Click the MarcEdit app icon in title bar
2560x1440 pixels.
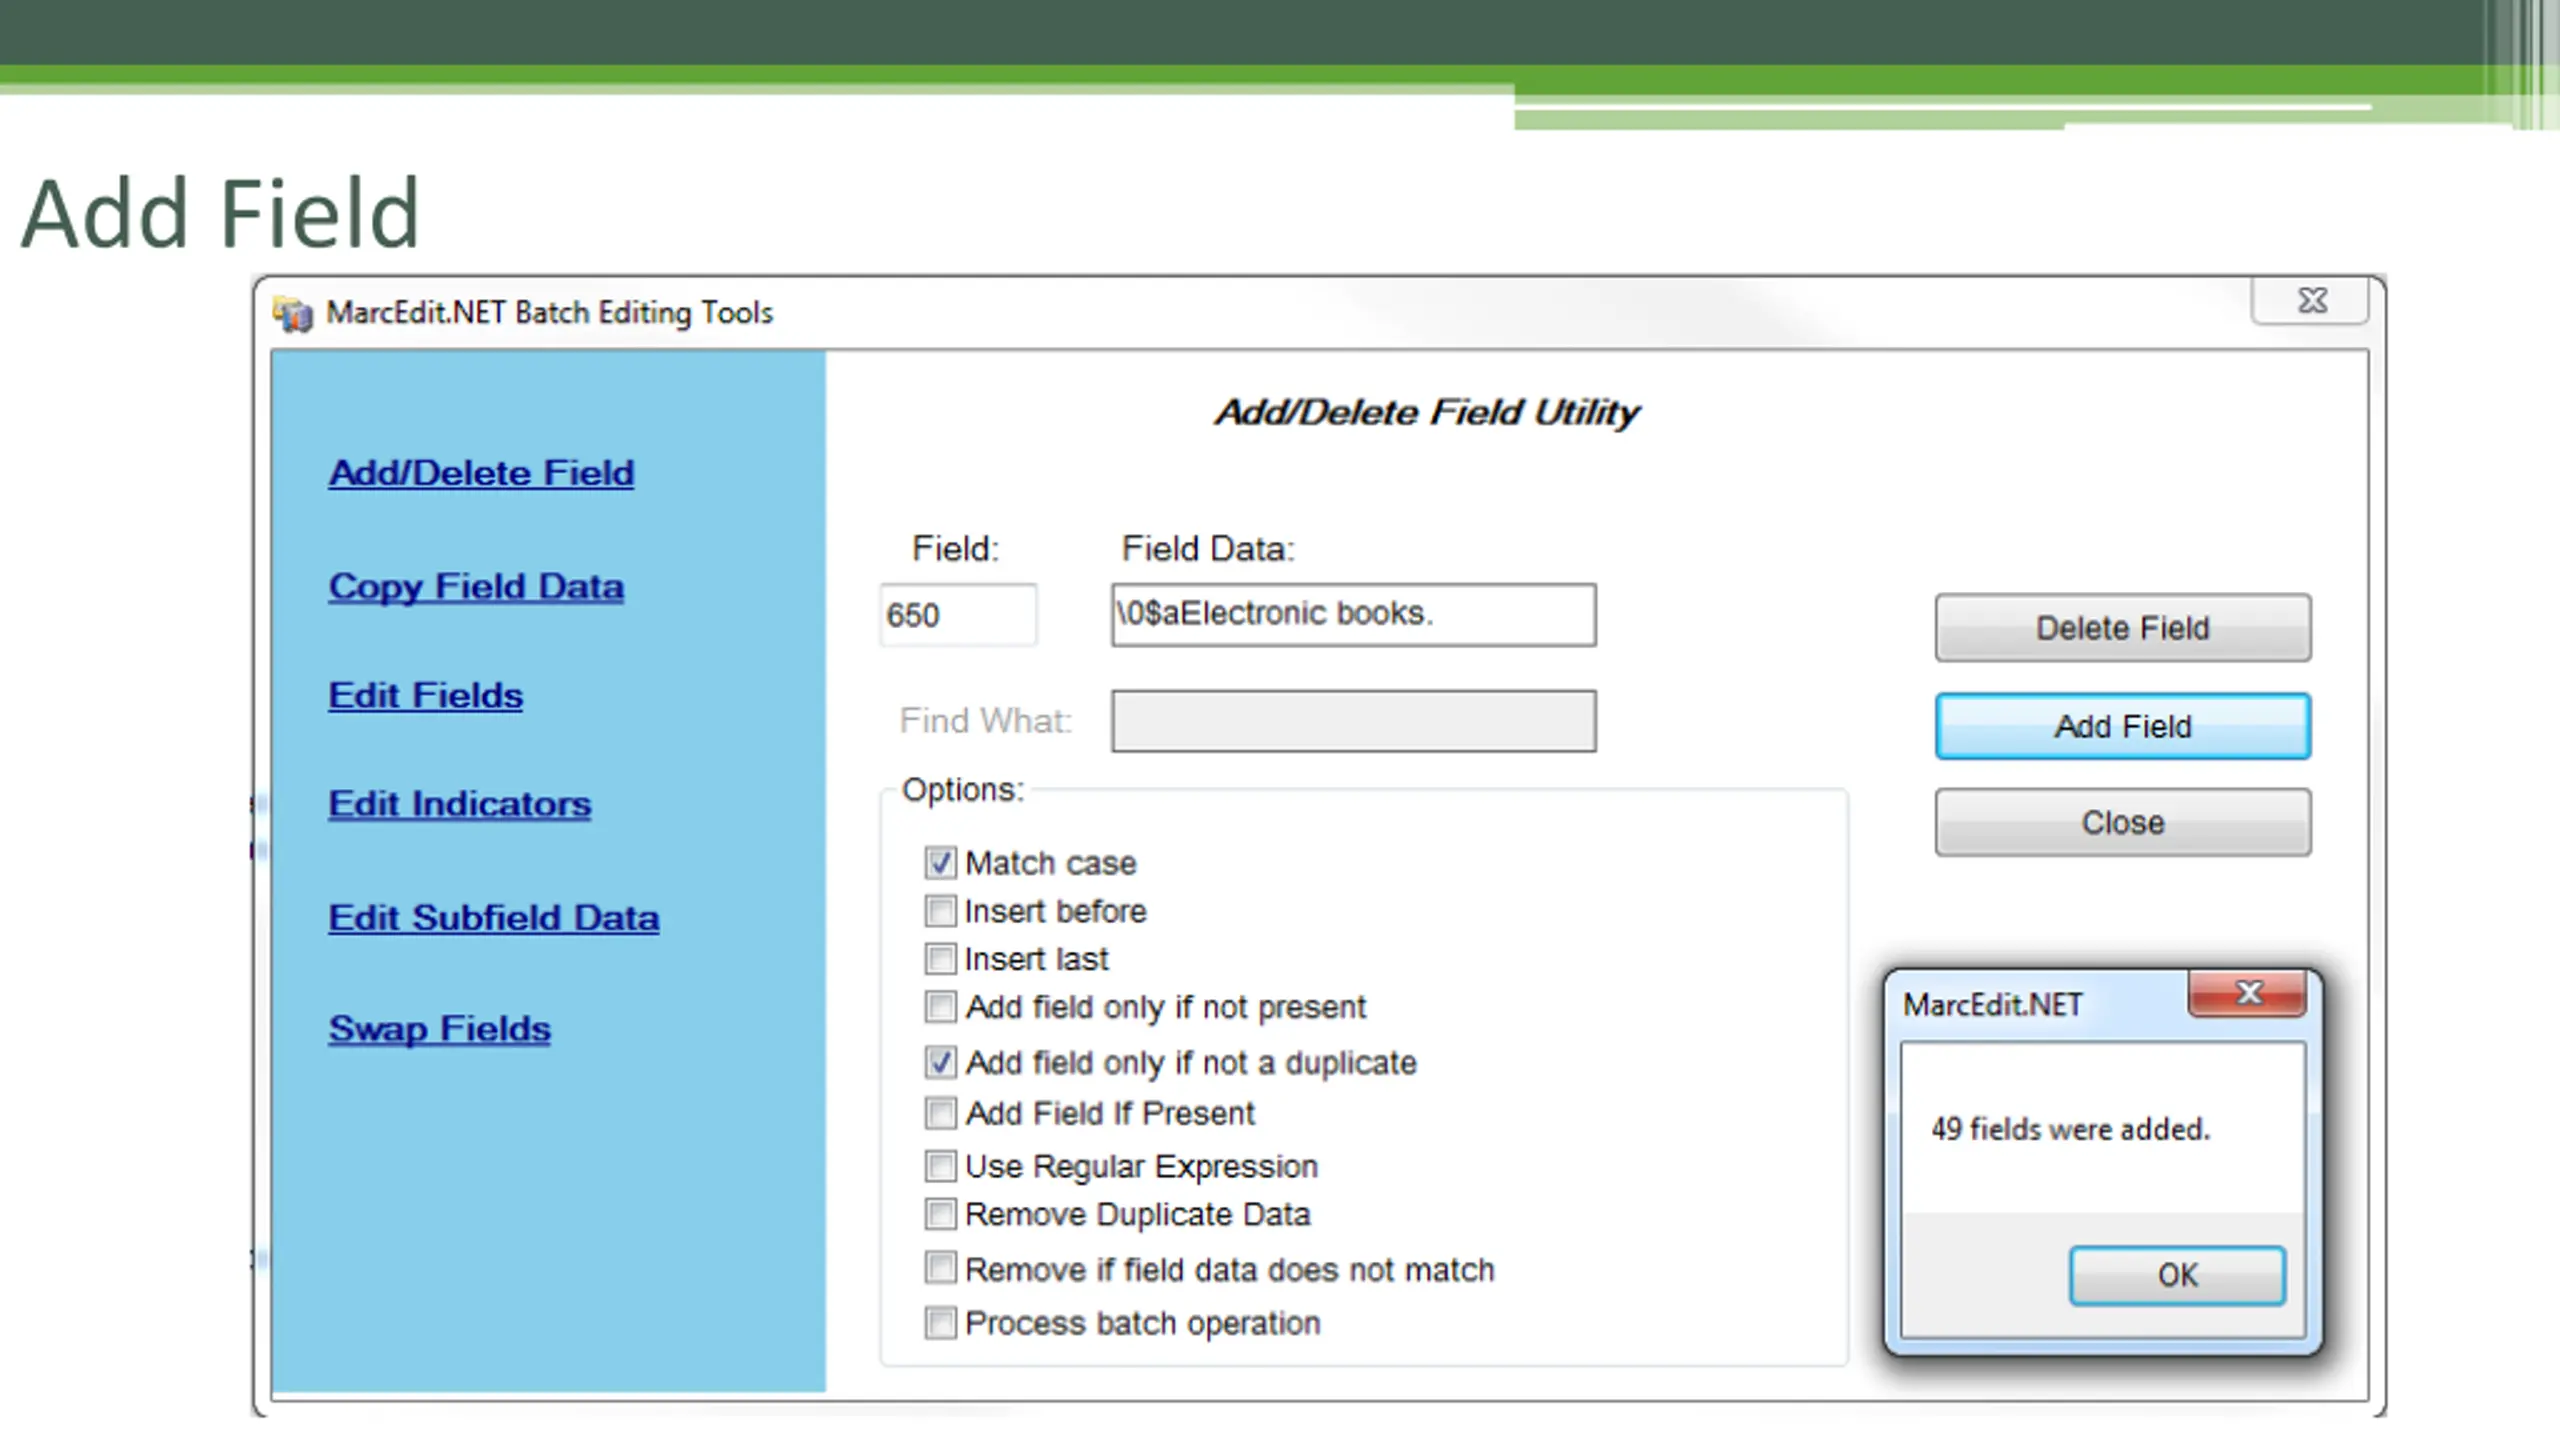pyautogui.click(x=293, y=314)
